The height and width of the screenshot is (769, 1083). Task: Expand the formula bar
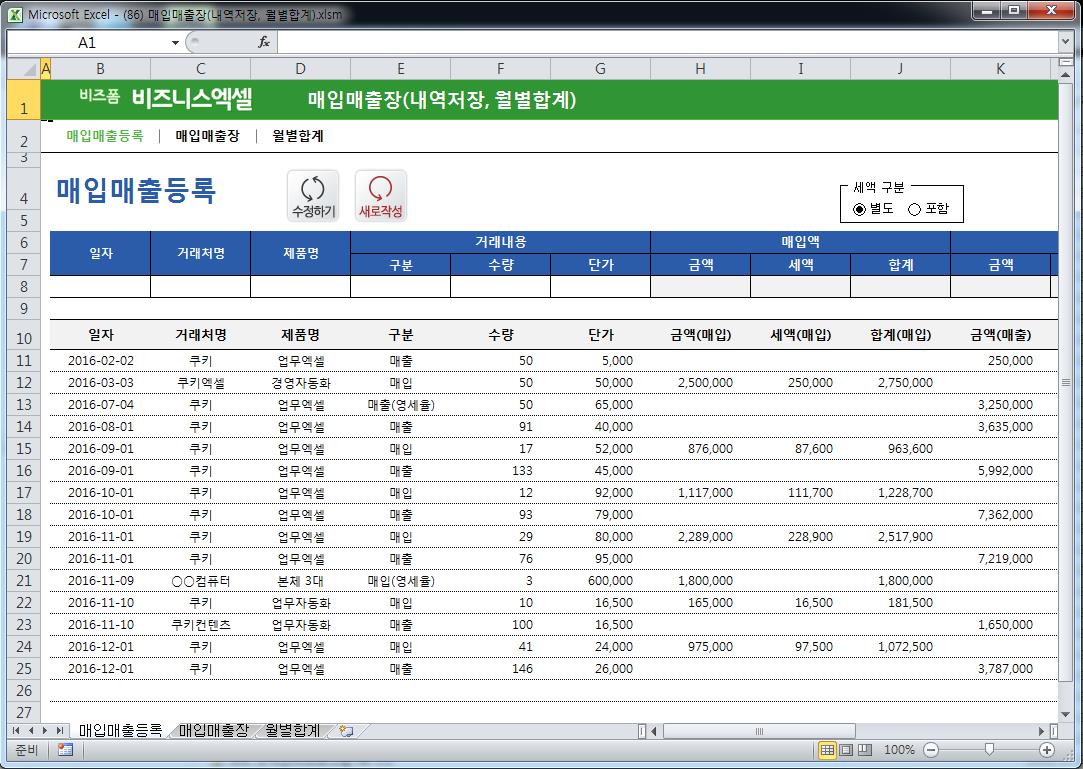pyautogui.click(x=1065, y=42)
